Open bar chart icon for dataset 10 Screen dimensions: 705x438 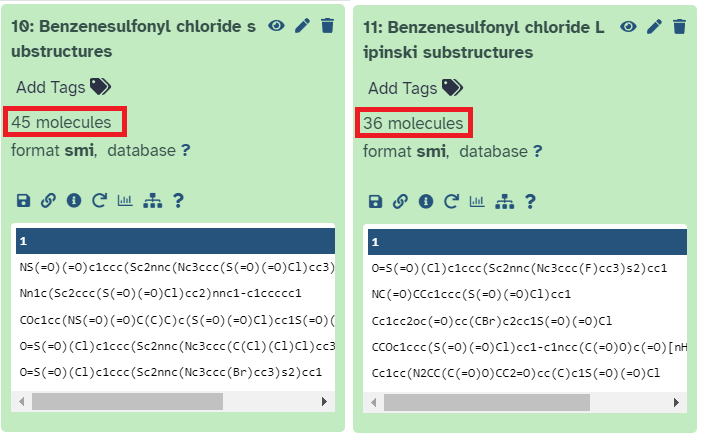click(125, 200)
